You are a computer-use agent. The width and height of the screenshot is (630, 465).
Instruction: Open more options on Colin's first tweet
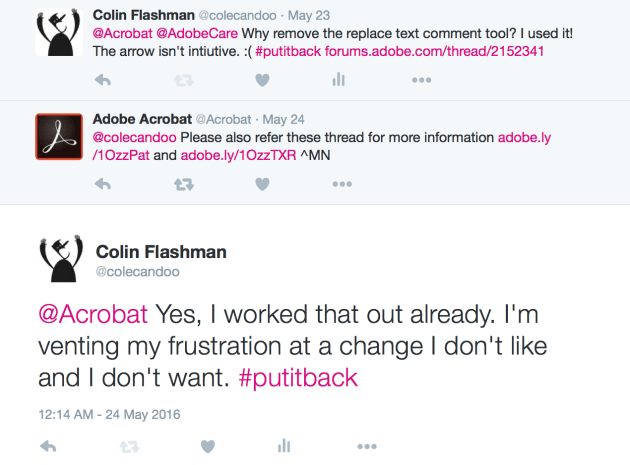tap(420, 80)
